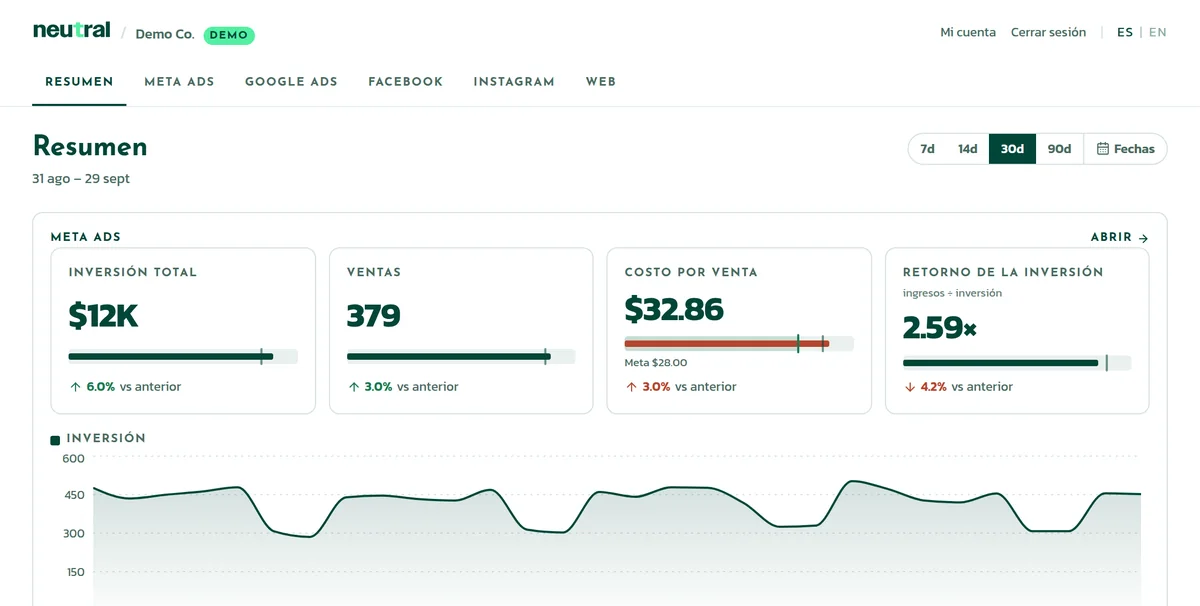Click down arrow next to 4.2%
Viewport: 1200px width, 606px height.
(909, 387)
